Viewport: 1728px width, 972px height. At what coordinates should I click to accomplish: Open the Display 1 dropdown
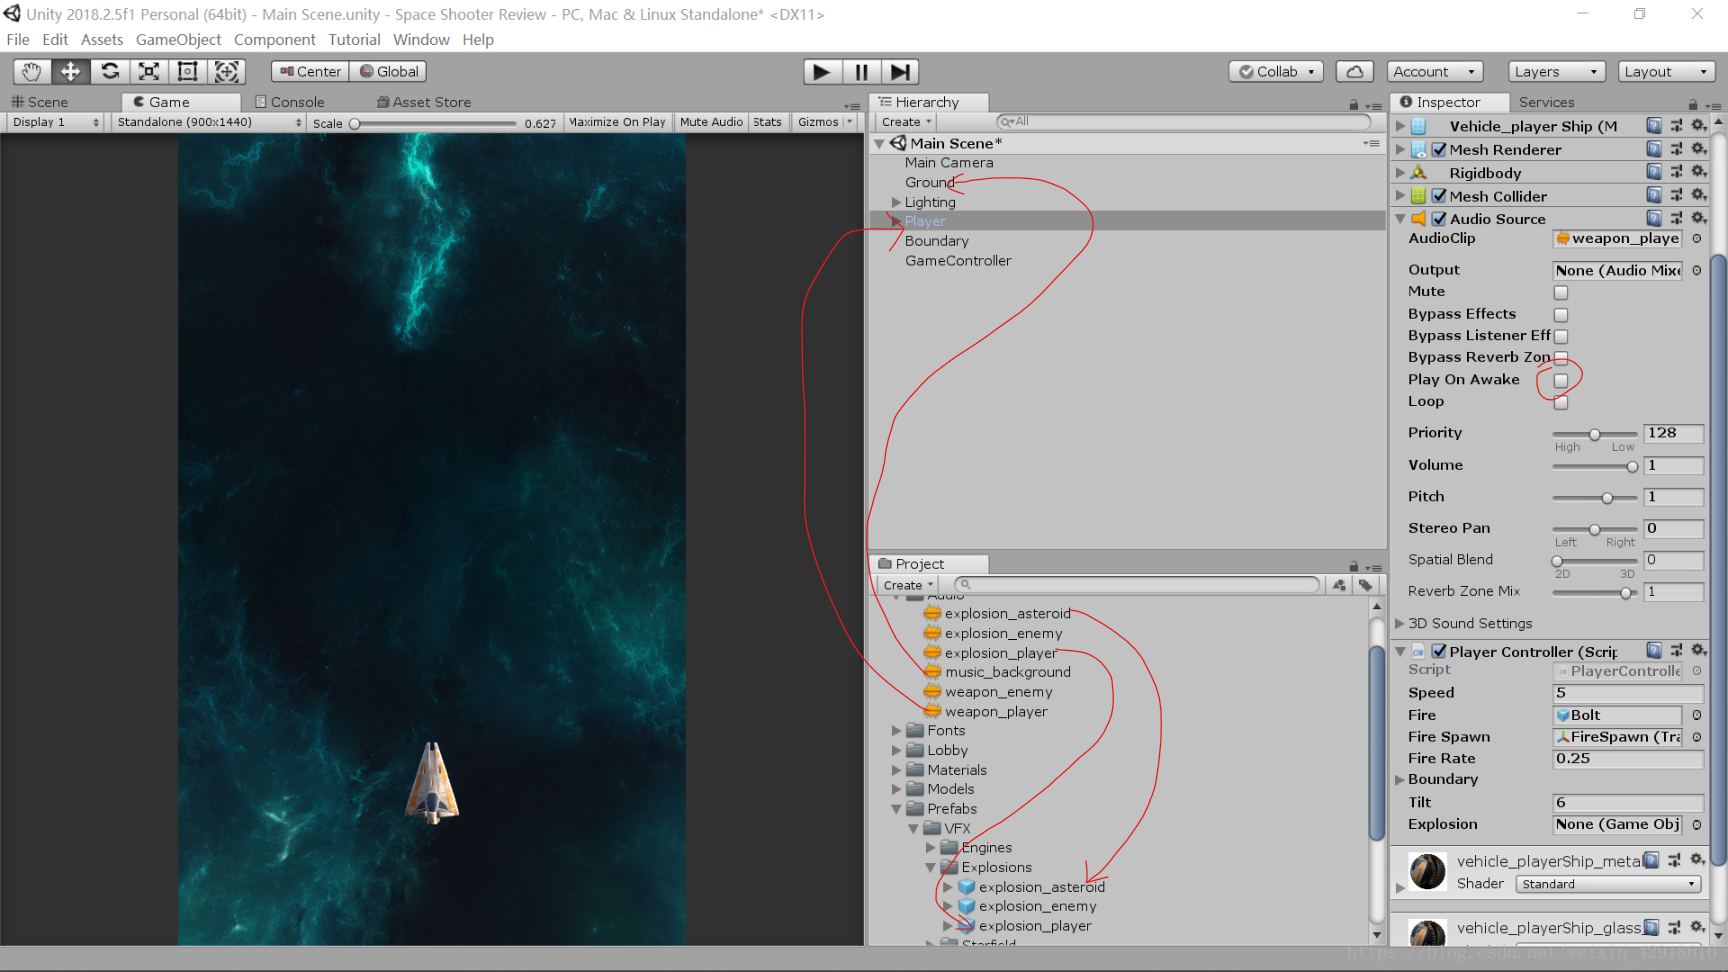point(55,122)
